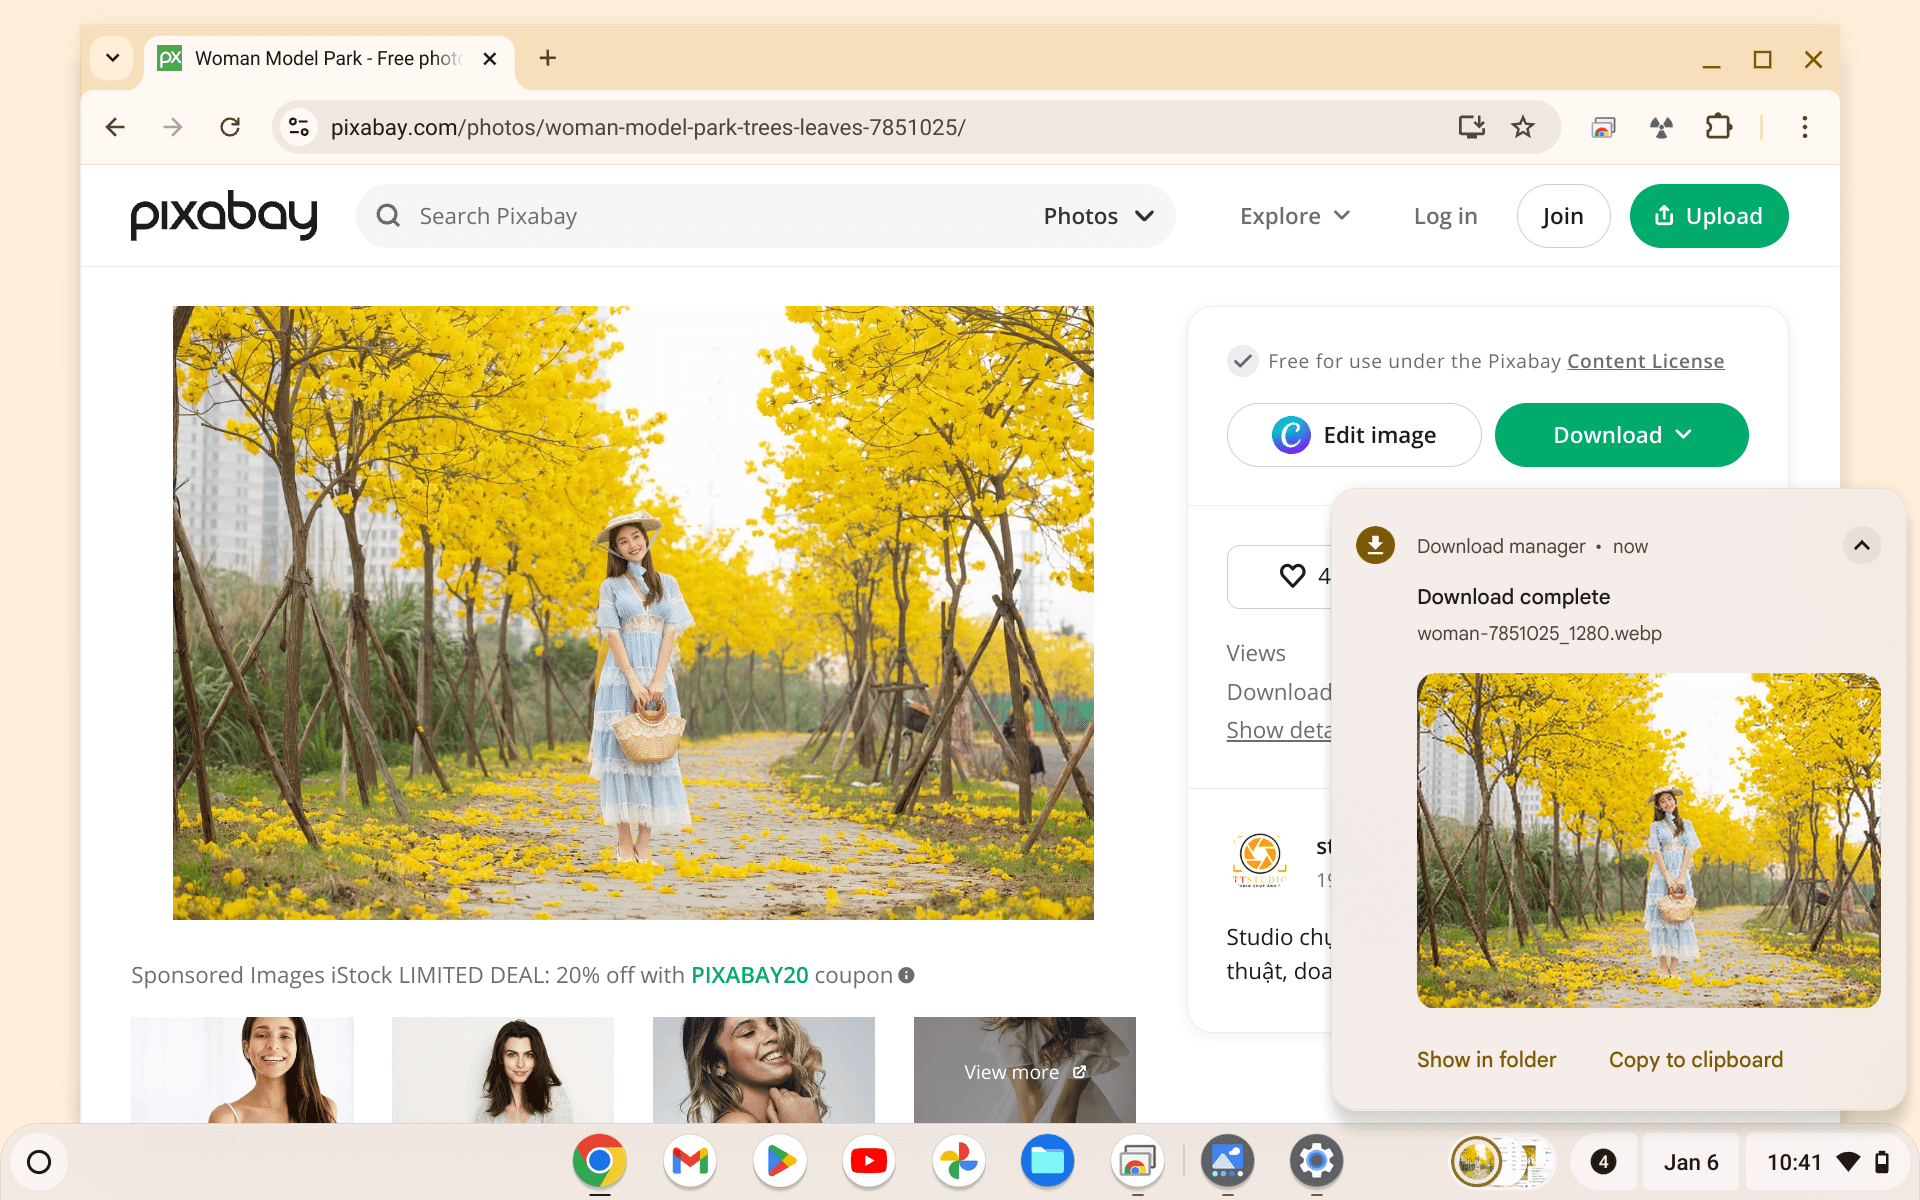
Task: Launch Chrome from the shelf
Action: pos(599,1161)
